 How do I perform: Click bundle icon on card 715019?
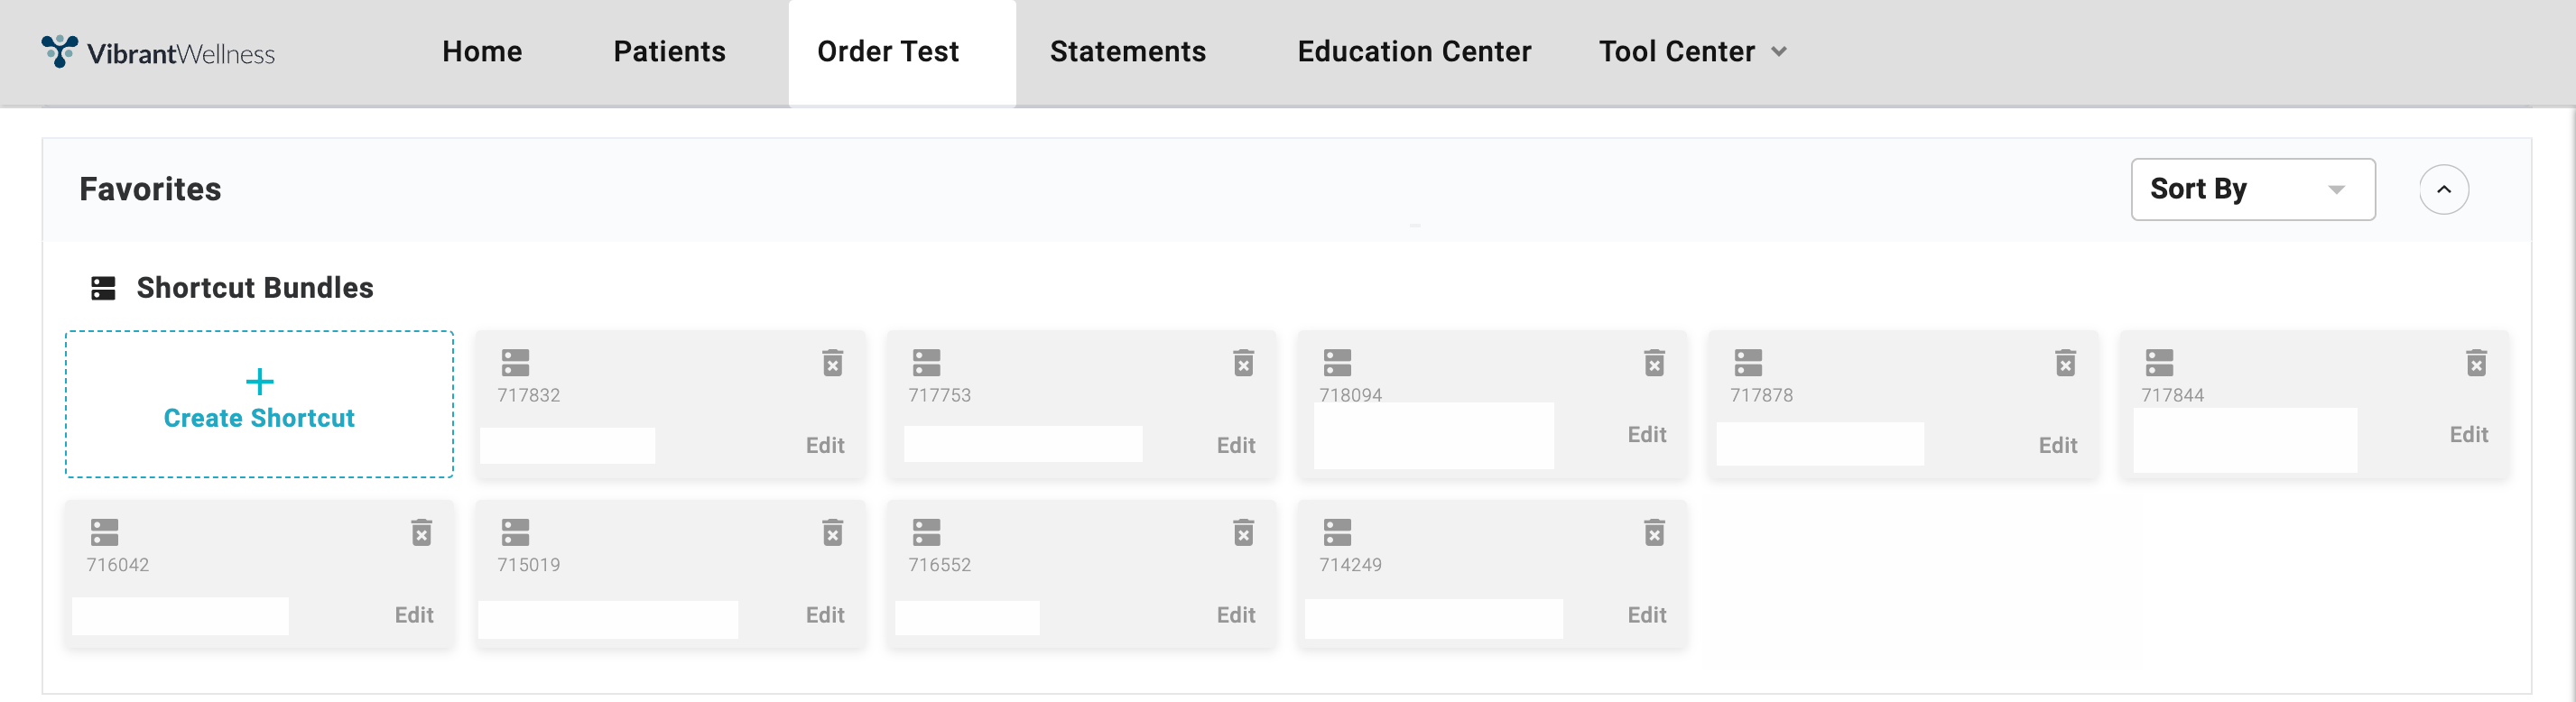pyautogui.click(x=515, y=532)
